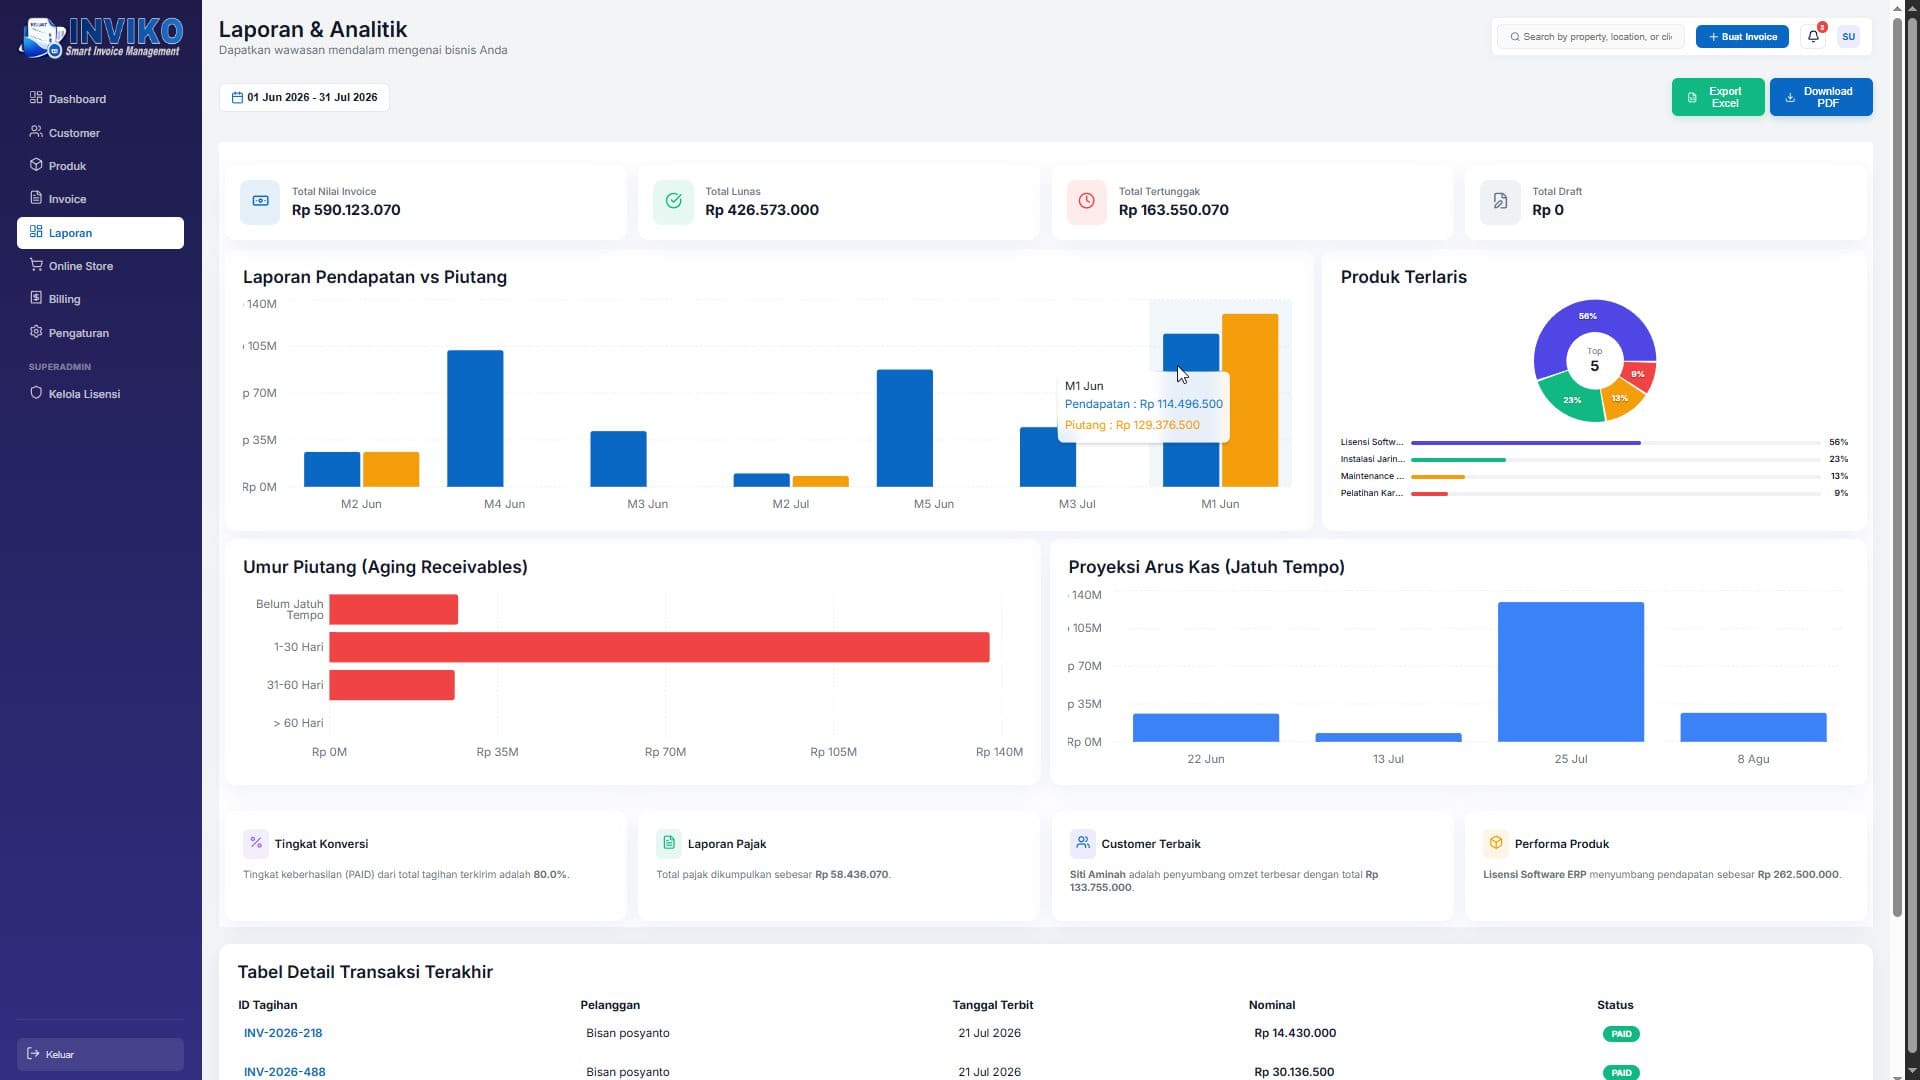Click nominal Rp 14.430.000 cell
Image resolution: width=1920 pixels, height=1080 pixels.
pos(1295,1033)
